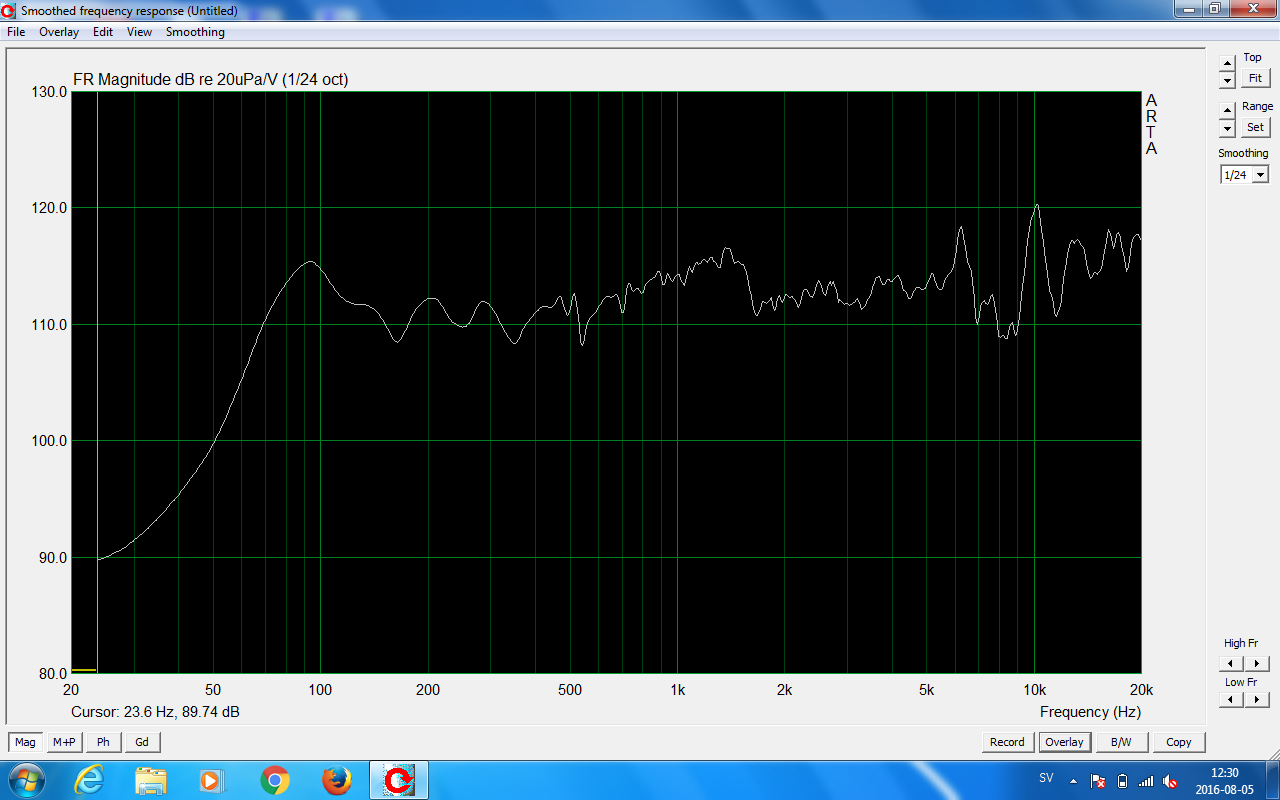
Task: Decrease Top level with down arrow
Action: (1227, 80)
